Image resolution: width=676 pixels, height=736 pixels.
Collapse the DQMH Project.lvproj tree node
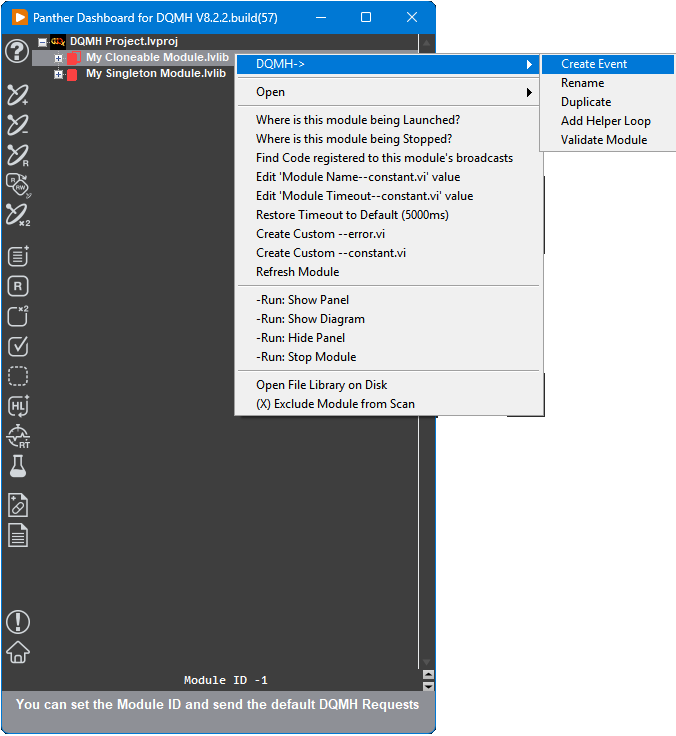(x=42, y=42)
